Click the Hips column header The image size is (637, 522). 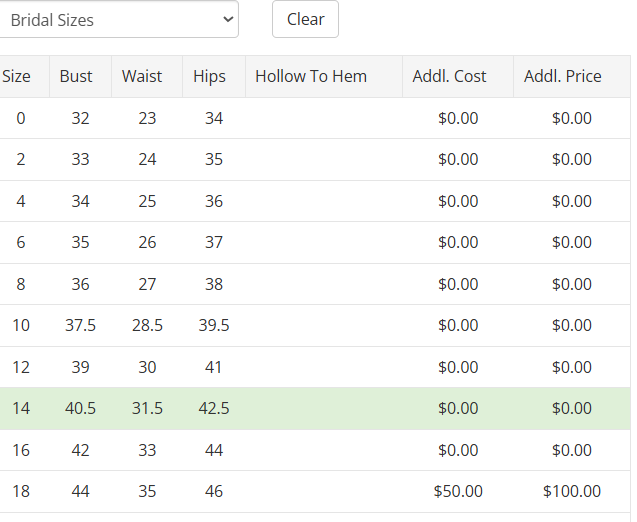coord(210,76)
